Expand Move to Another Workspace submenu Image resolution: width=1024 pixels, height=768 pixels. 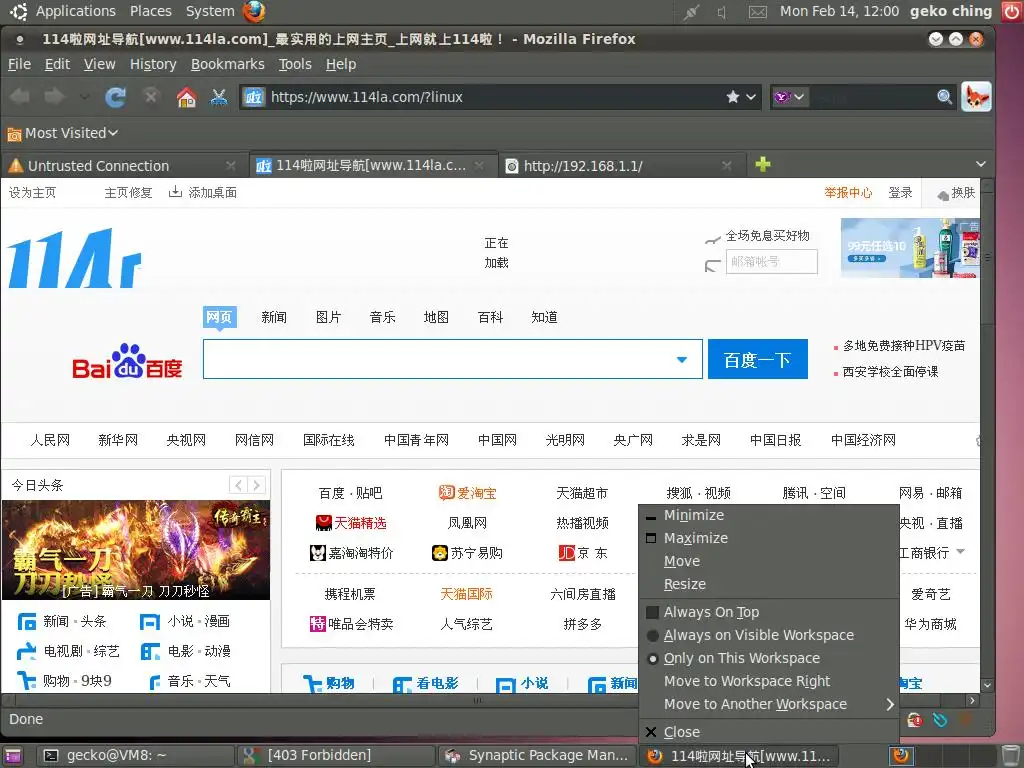pos(769,704)
